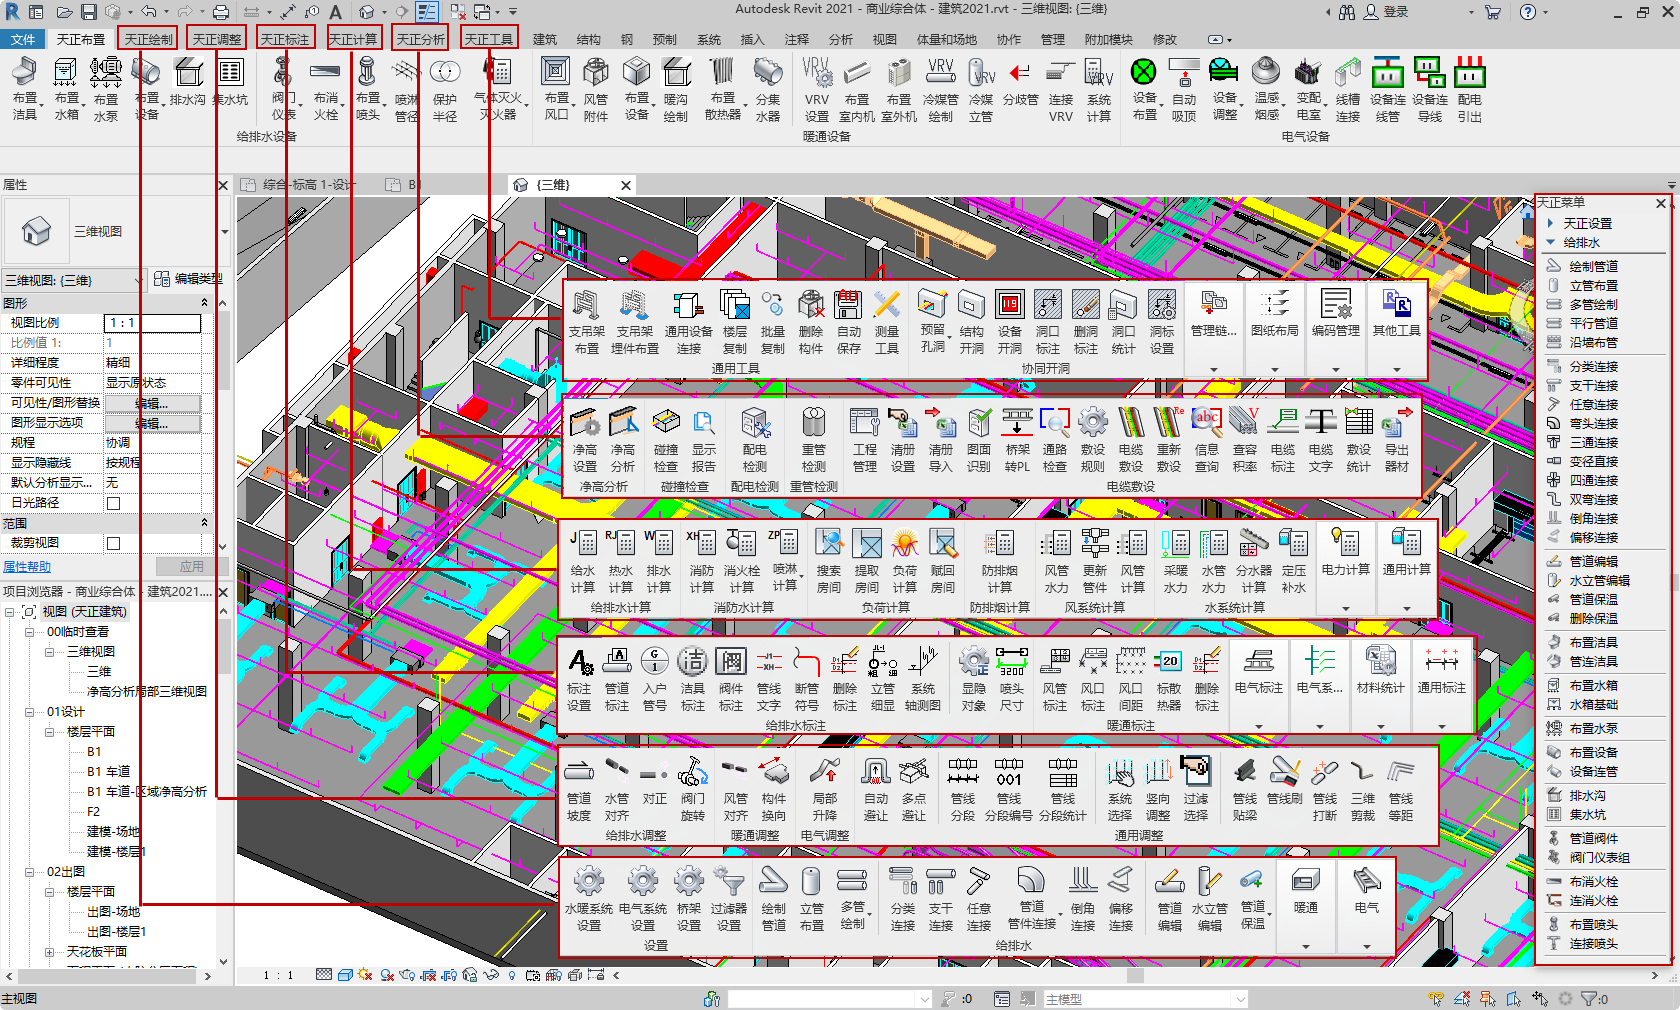Click the 编辑类型 button
Viewport: 1680px width, 1010px height.
(x=188, y=279)
